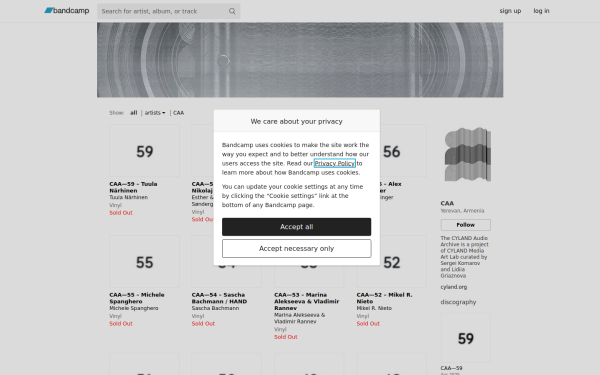Click 'Sold Out' under CAA—52
Viewport: 600px width, 375px height.
click(368, 324)
